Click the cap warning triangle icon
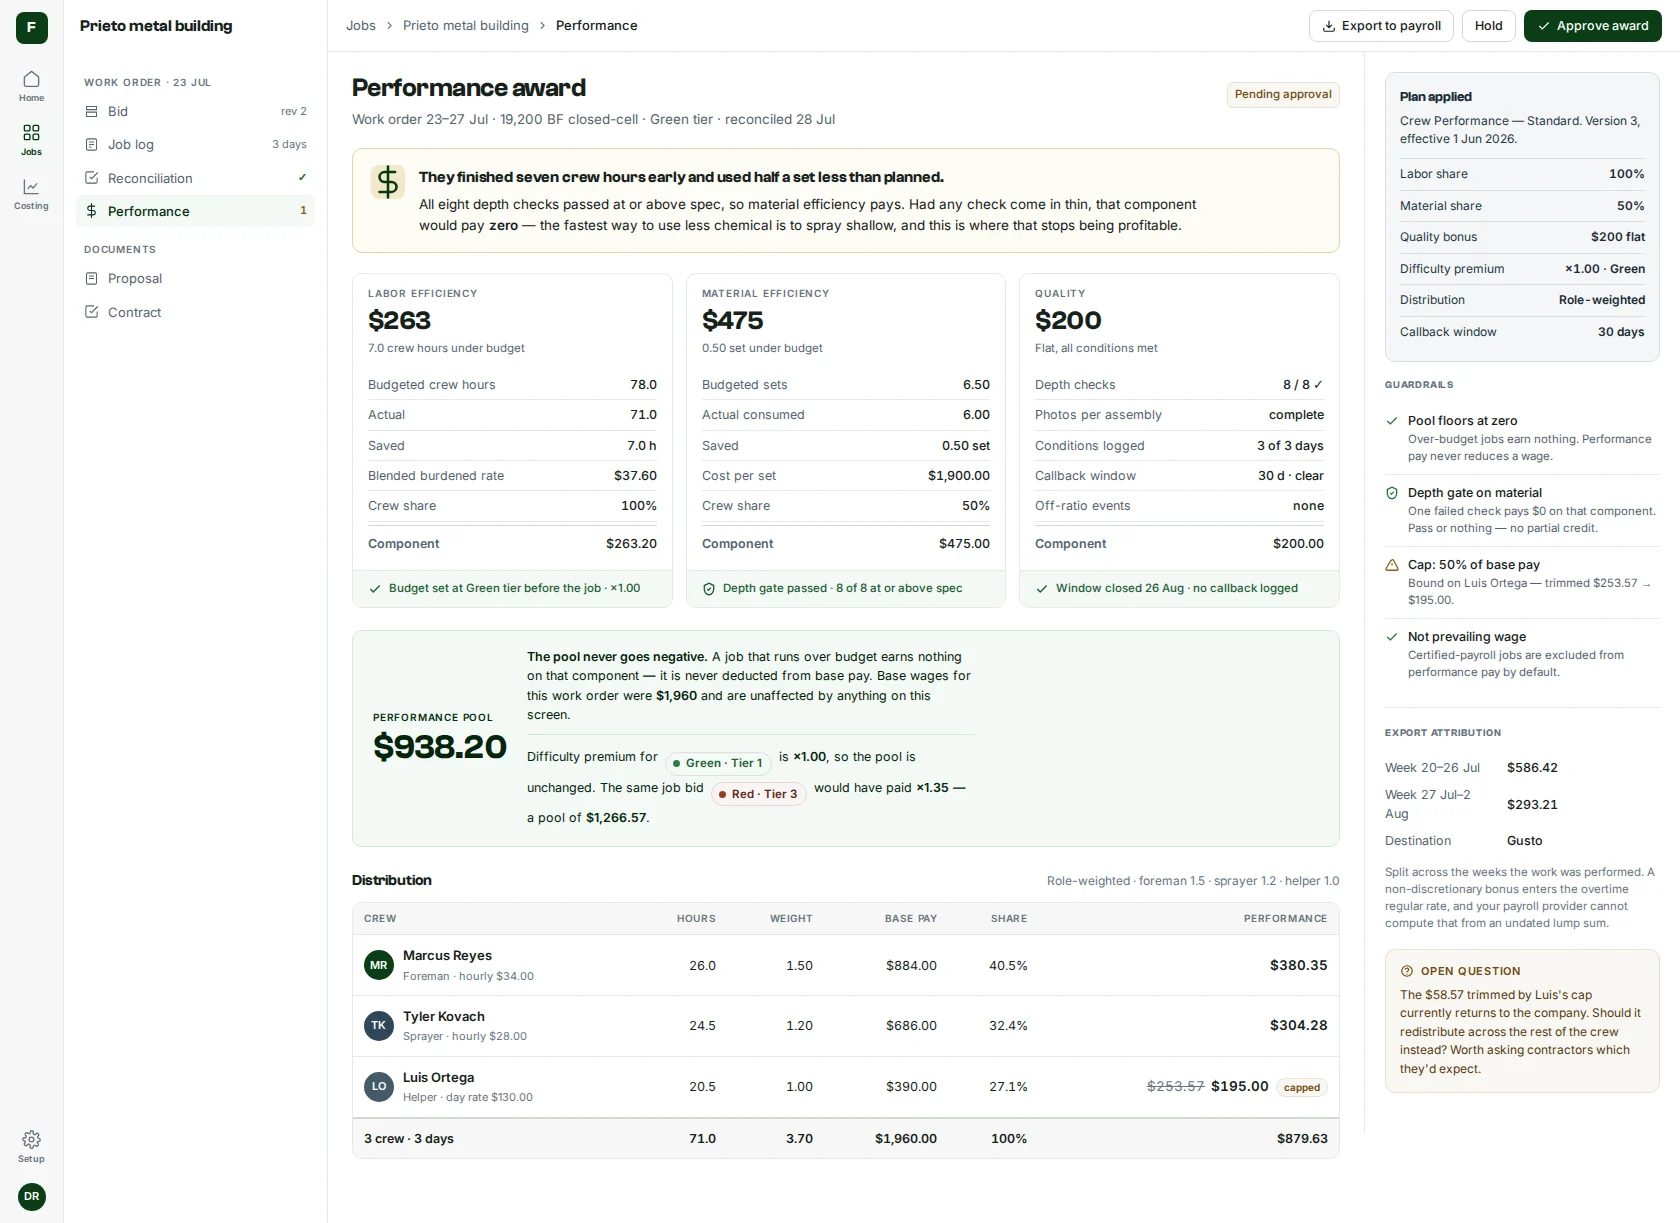This screenshot has height=1223, width=1680. click(x=1392, y=565)
